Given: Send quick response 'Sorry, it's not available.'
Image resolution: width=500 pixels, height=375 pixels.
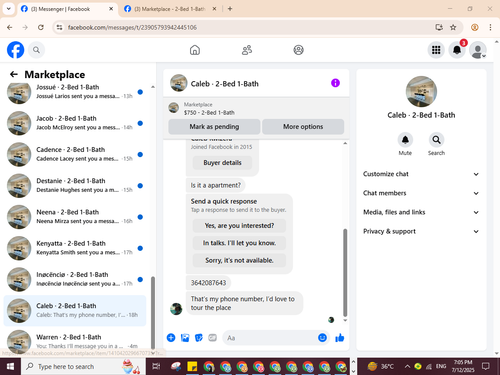Looking at the screenshot, I should 239,260.
